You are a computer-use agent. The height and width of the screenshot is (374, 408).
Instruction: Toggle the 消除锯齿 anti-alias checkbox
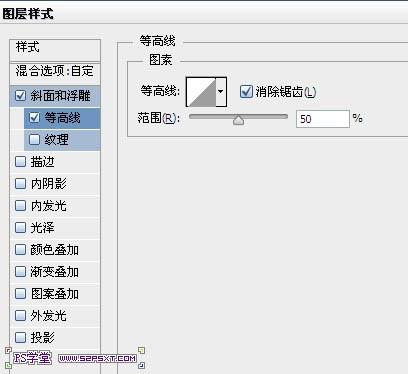click(x=246, y=91)
